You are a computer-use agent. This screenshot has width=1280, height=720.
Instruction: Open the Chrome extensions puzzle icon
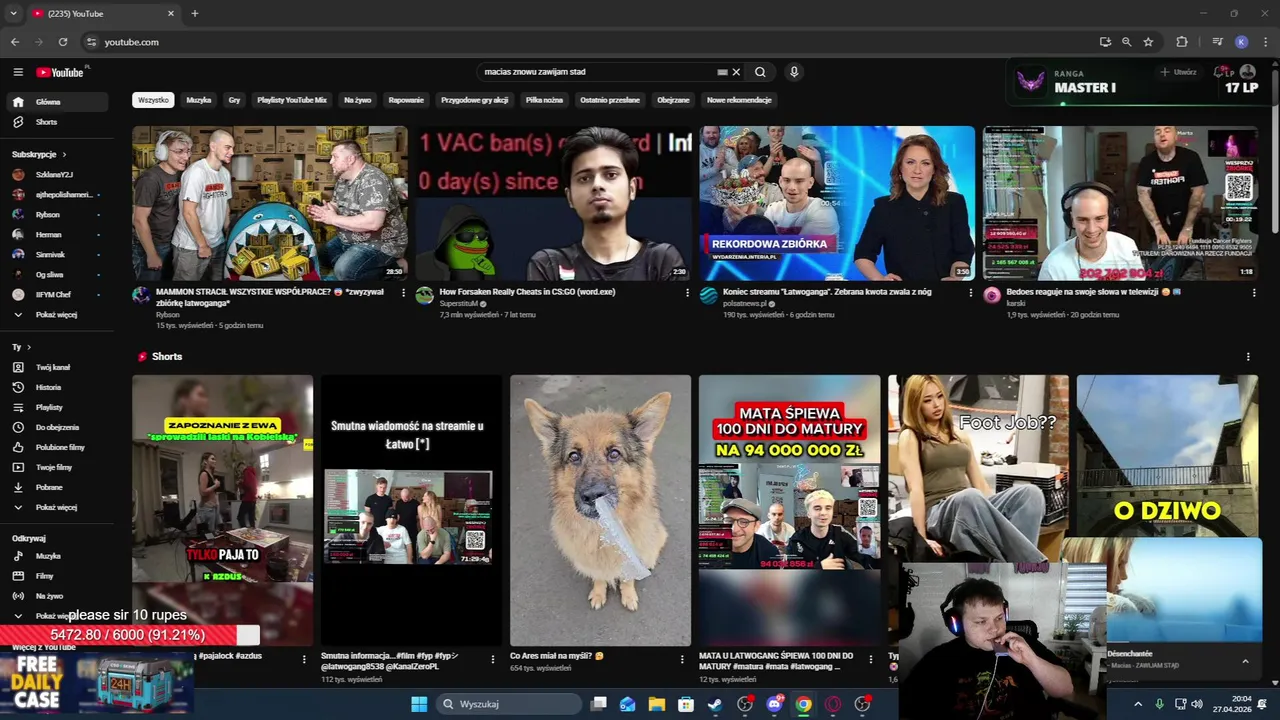(1182, 42)
